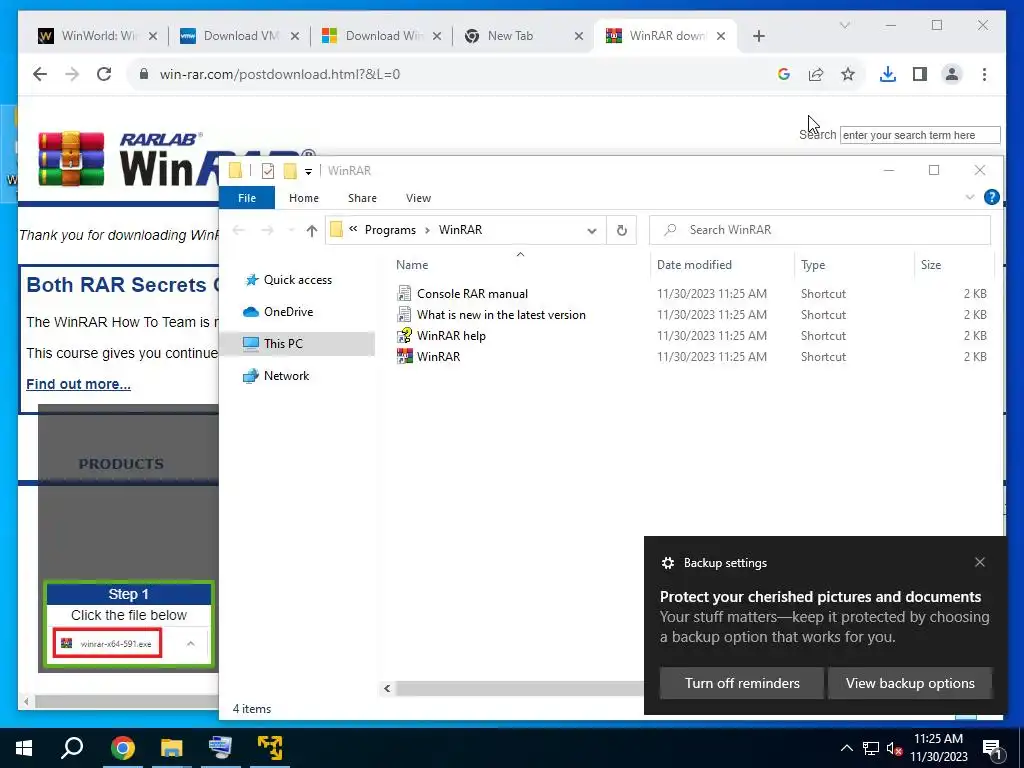The height and width of the screenshot is (768, 1024).
Task: Expand the winrar-x64-591.exe download options caret
Action: [x=191, y=644]
